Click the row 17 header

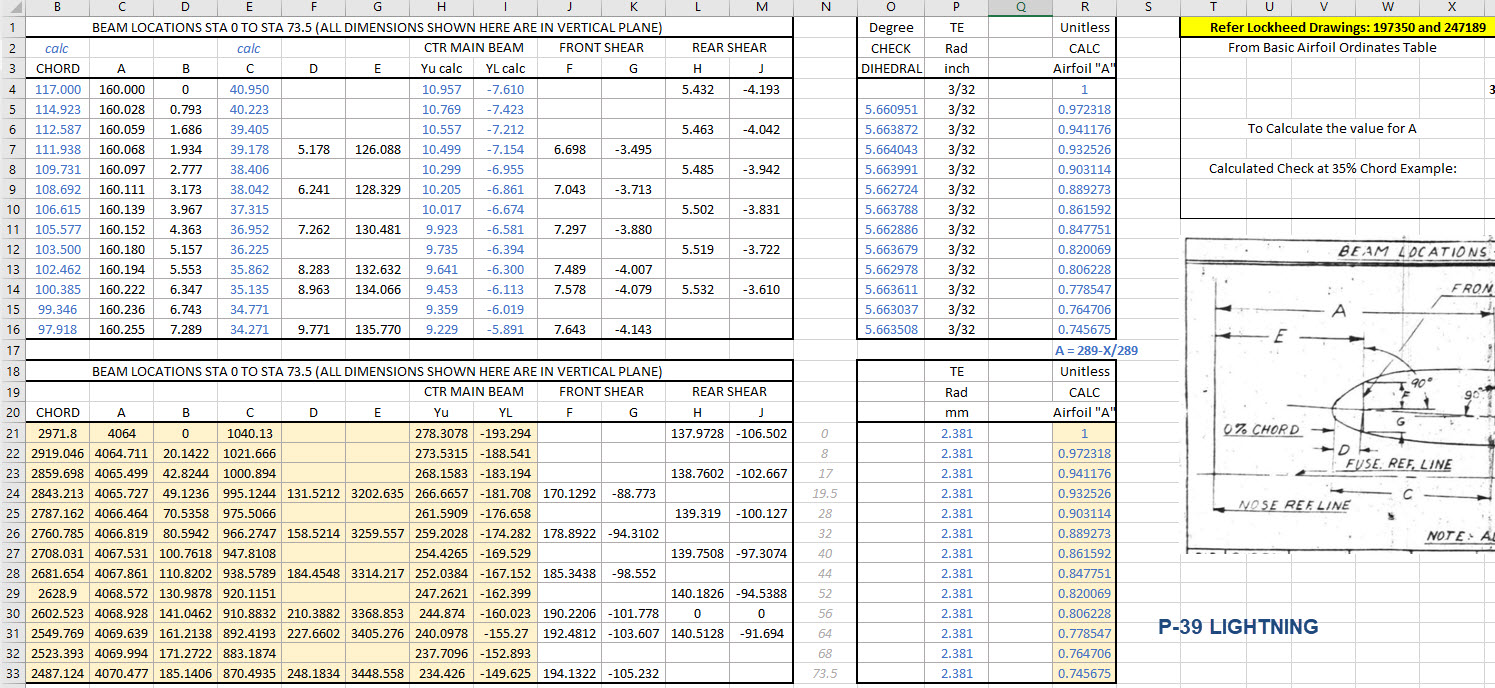tap(12, 351)
